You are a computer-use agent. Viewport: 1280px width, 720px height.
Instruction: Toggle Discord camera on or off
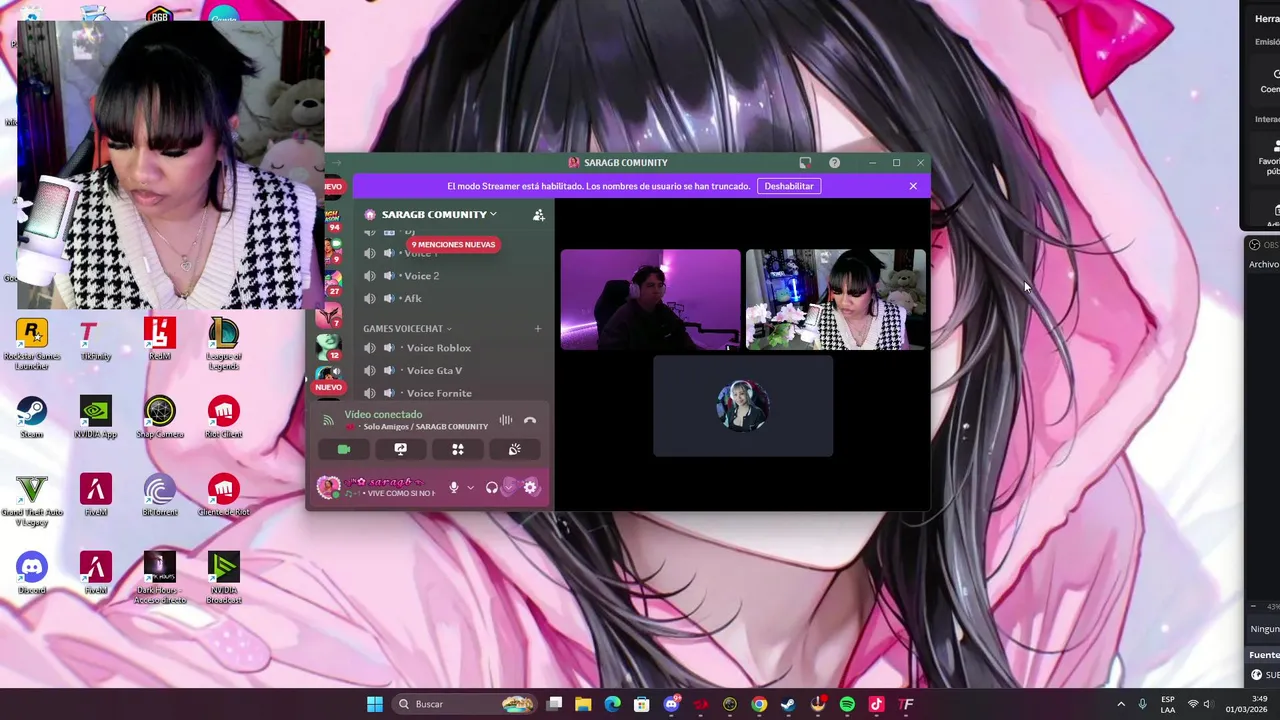344,450
